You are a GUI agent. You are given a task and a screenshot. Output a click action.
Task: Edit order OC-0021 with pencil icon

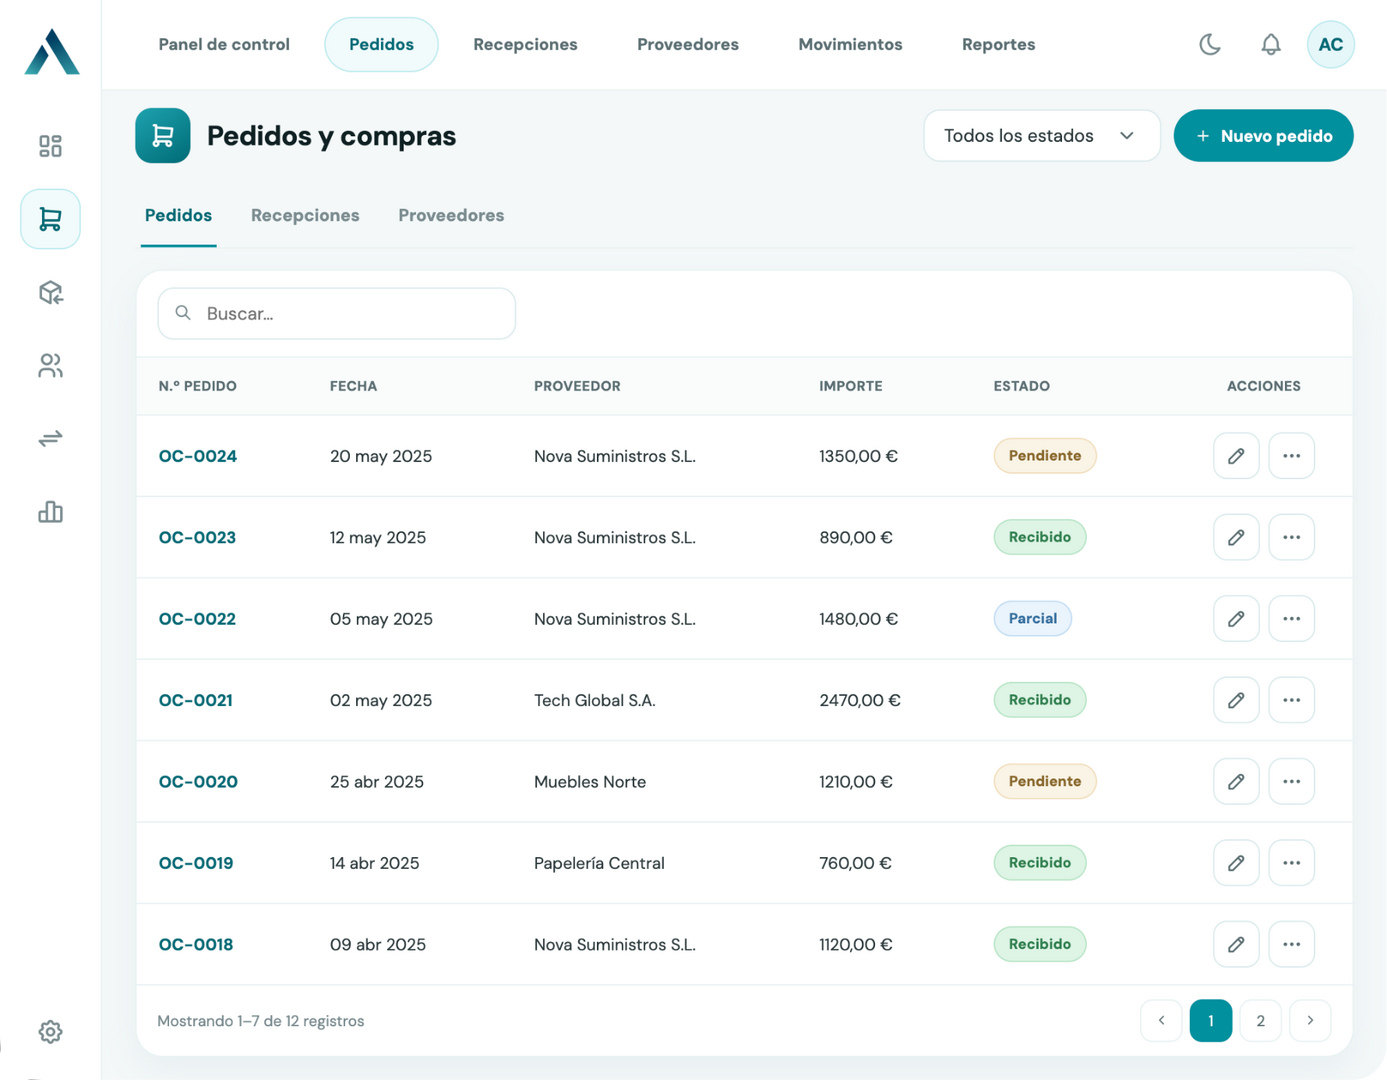tap(1236, 700)
